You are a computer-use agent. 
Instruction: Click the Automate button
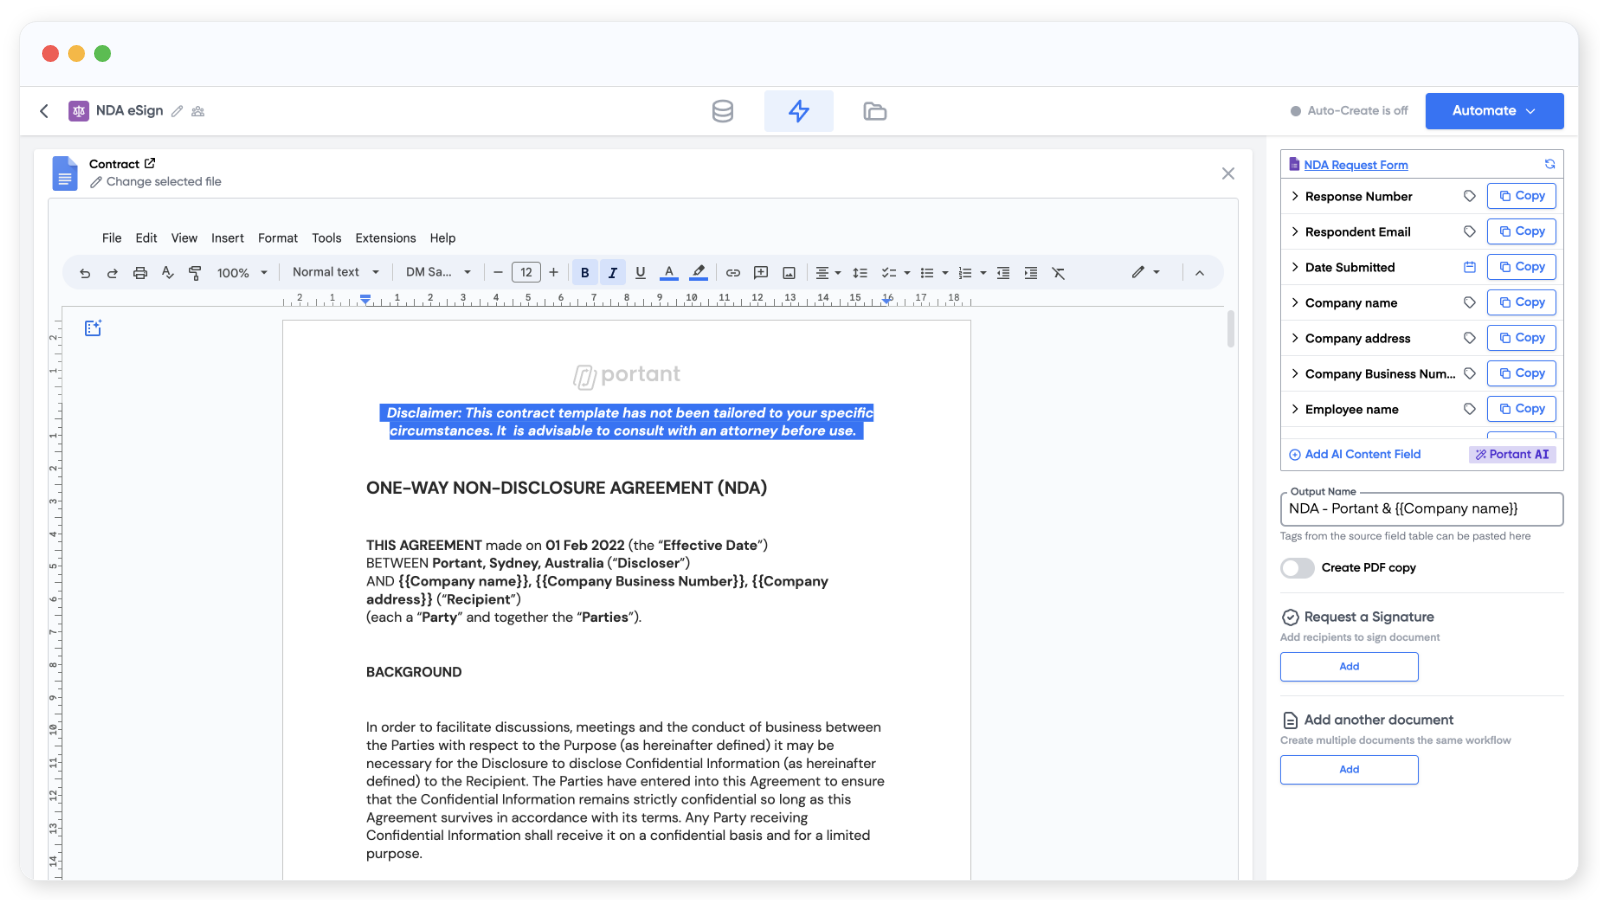pos(1493,111)
